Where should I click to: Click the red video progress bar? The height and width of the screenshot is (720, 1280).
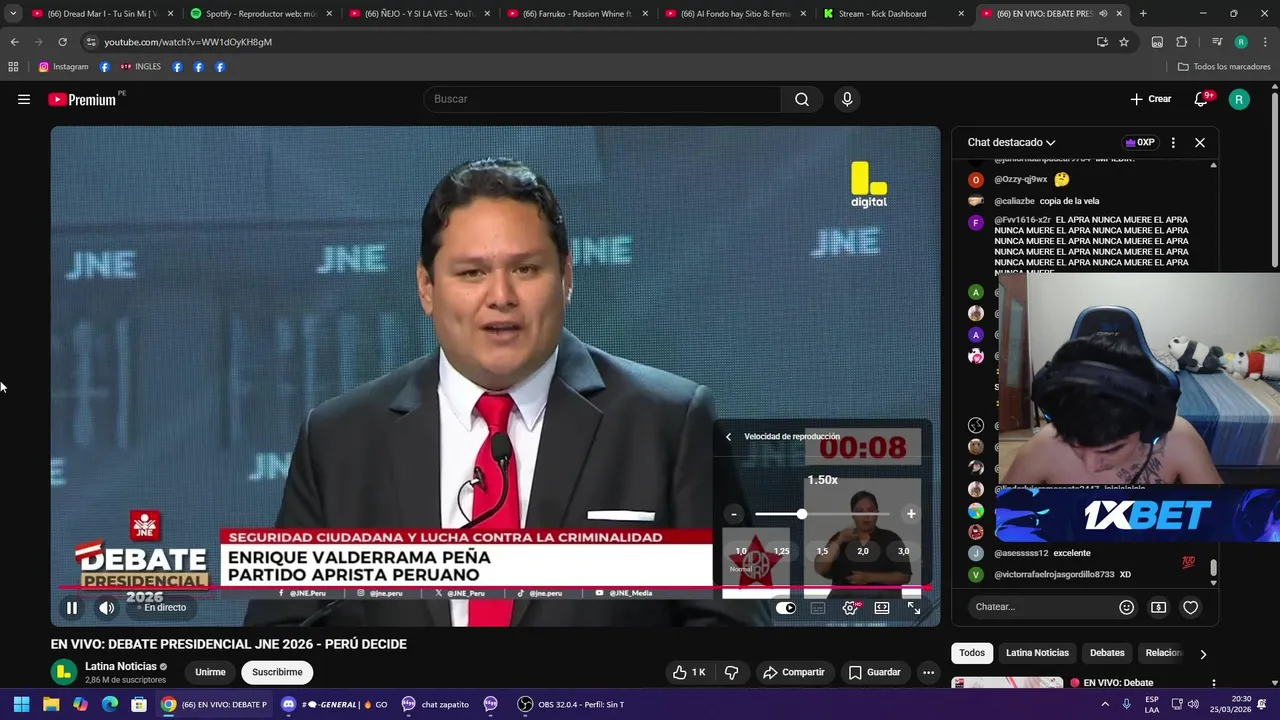pyautogui.click(x=495, y=587)
